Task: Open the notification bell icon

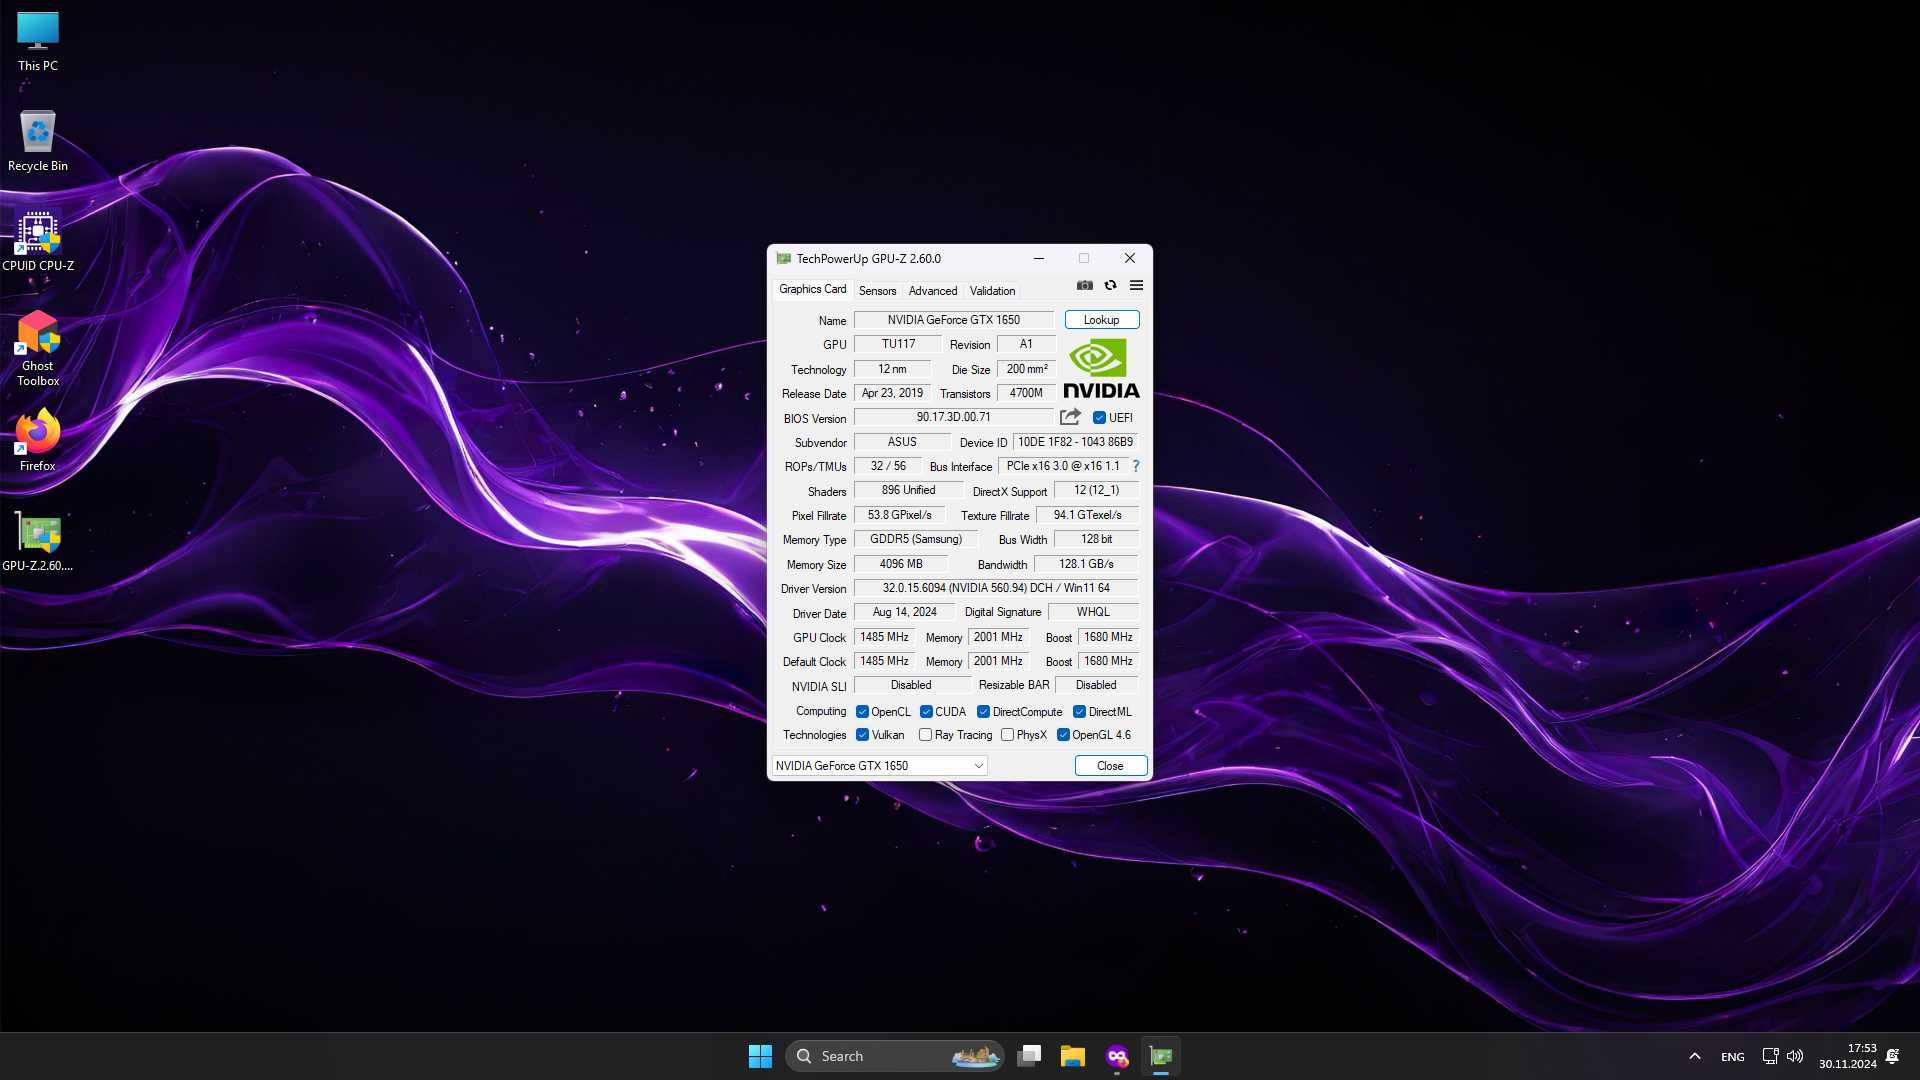Action: coord(1892,1056)
